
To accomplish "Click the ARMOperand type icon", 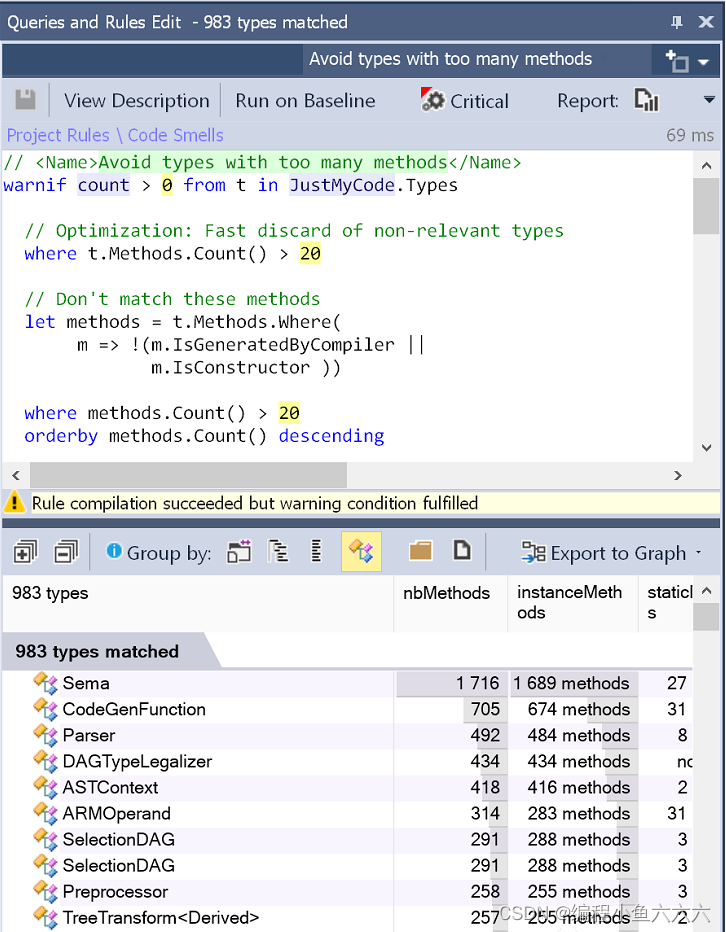I will [45, 813].
